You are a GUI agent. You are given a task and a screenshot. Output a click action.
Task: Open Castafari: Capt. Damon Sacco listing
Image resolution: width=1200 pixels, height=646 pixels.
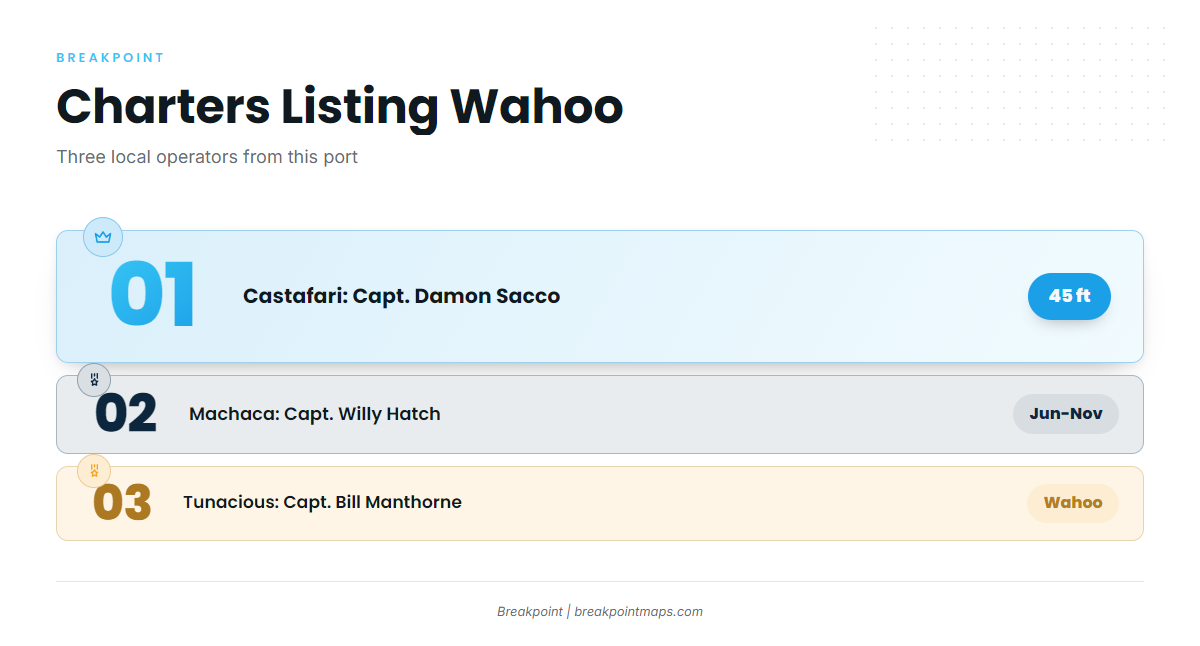[x=401, y=296]
